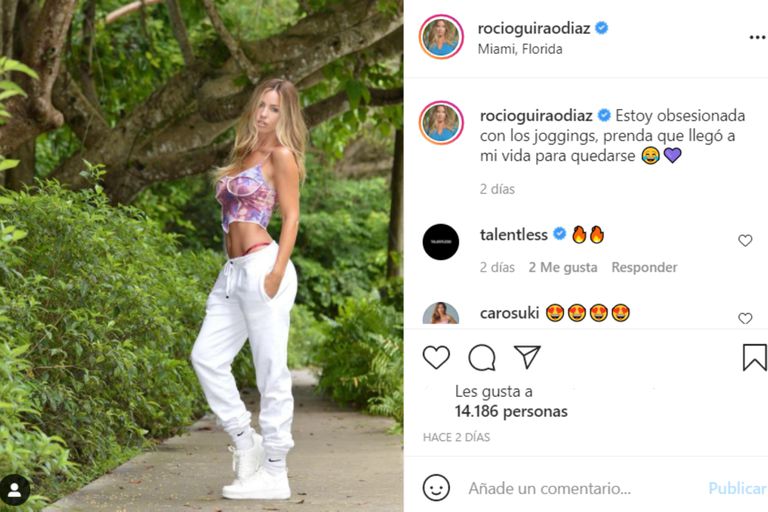Open comments with the speech bubble icon

click(x=482, y=357)
